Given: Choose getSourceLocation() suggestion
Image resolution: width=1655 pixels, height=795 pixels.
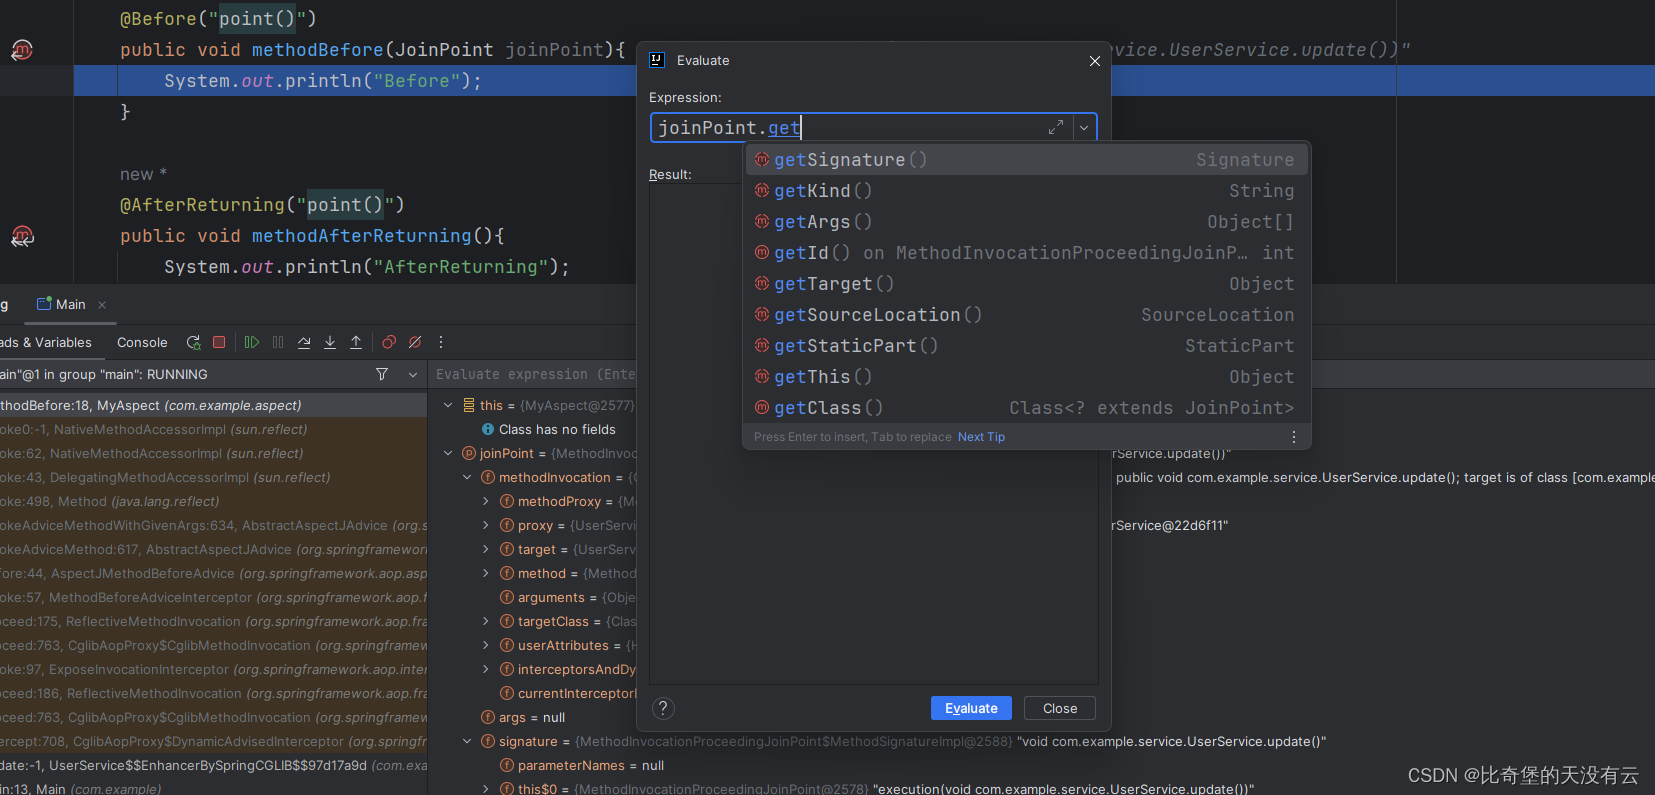Looking at the screenshot, I should (x=1026, y=315).
